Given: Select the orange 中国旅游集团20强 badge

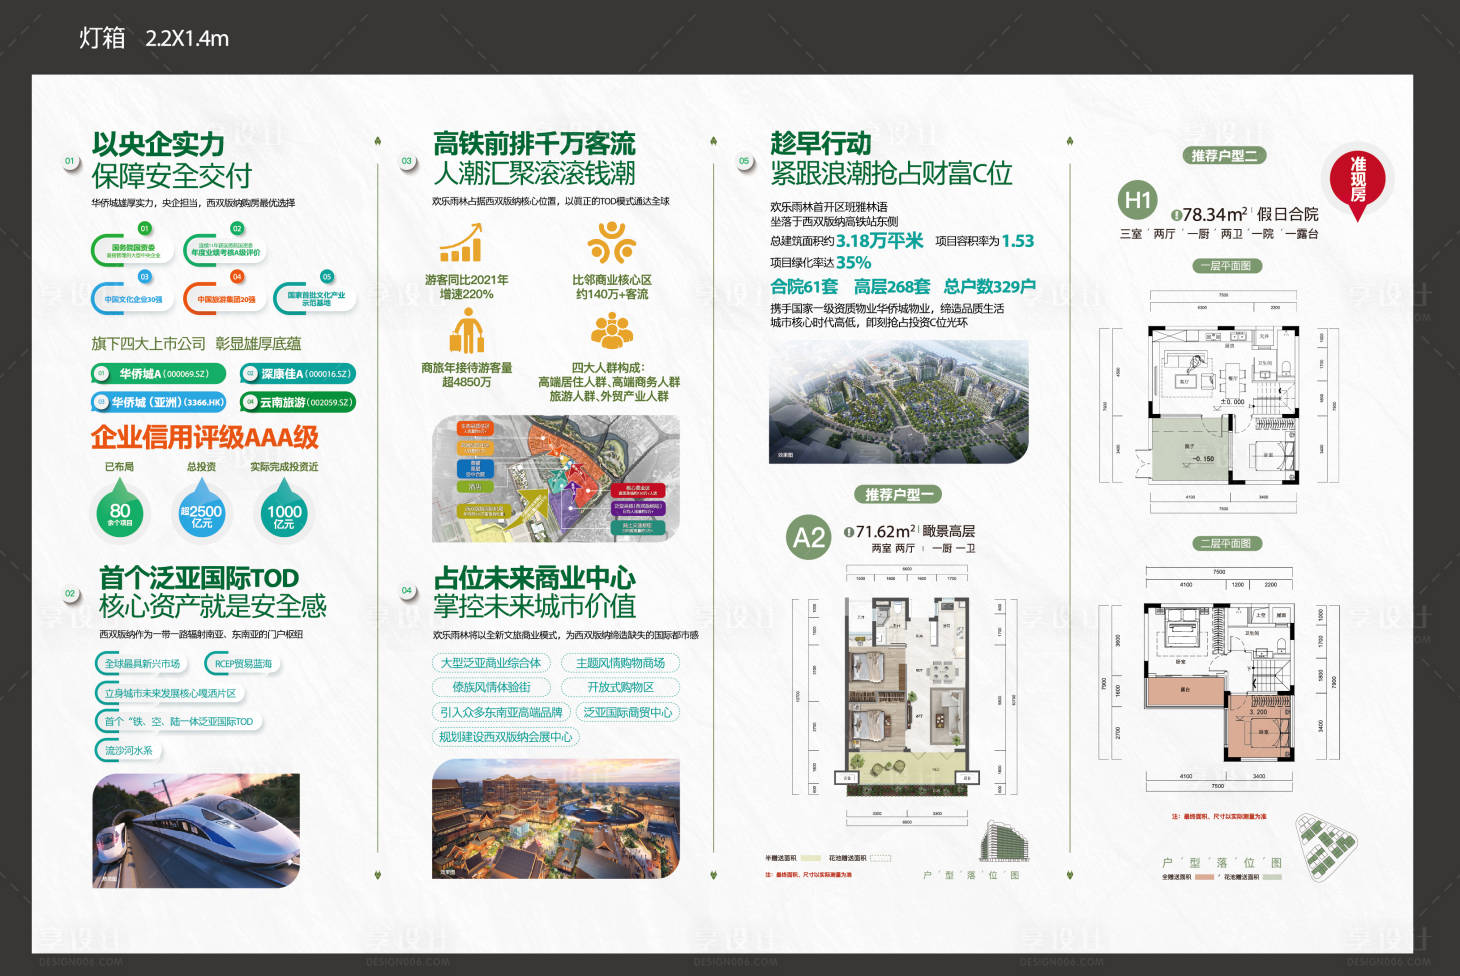Looking at the screenshot, I should click(224, 298).
